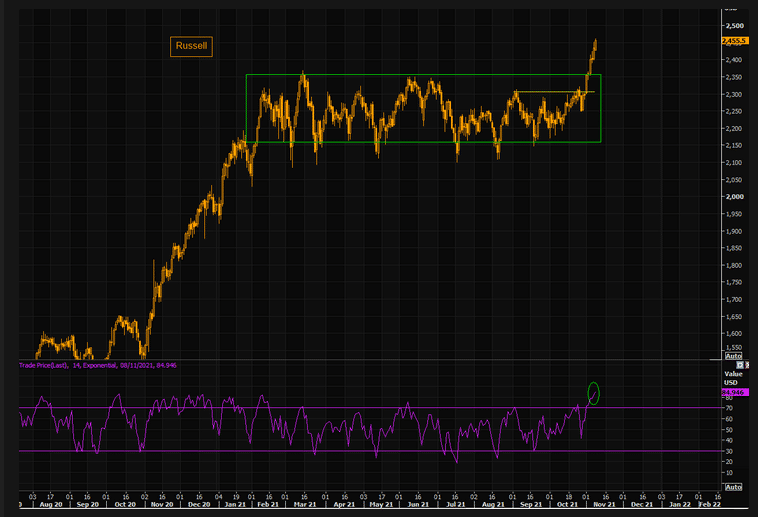Click the 1,600 price axis label
This screenshot has height=517, width=758.
734,334
